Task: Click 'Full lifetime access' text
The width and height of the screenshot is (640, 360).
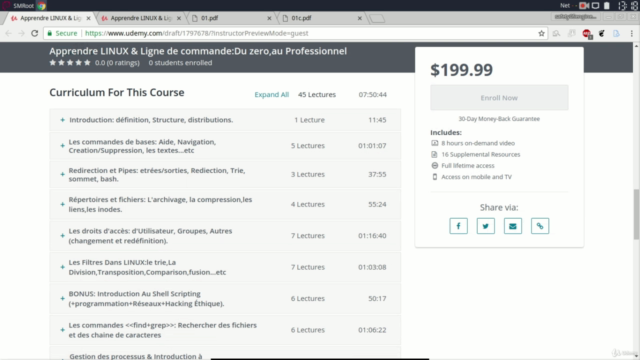Action: (x=468, y=166)
